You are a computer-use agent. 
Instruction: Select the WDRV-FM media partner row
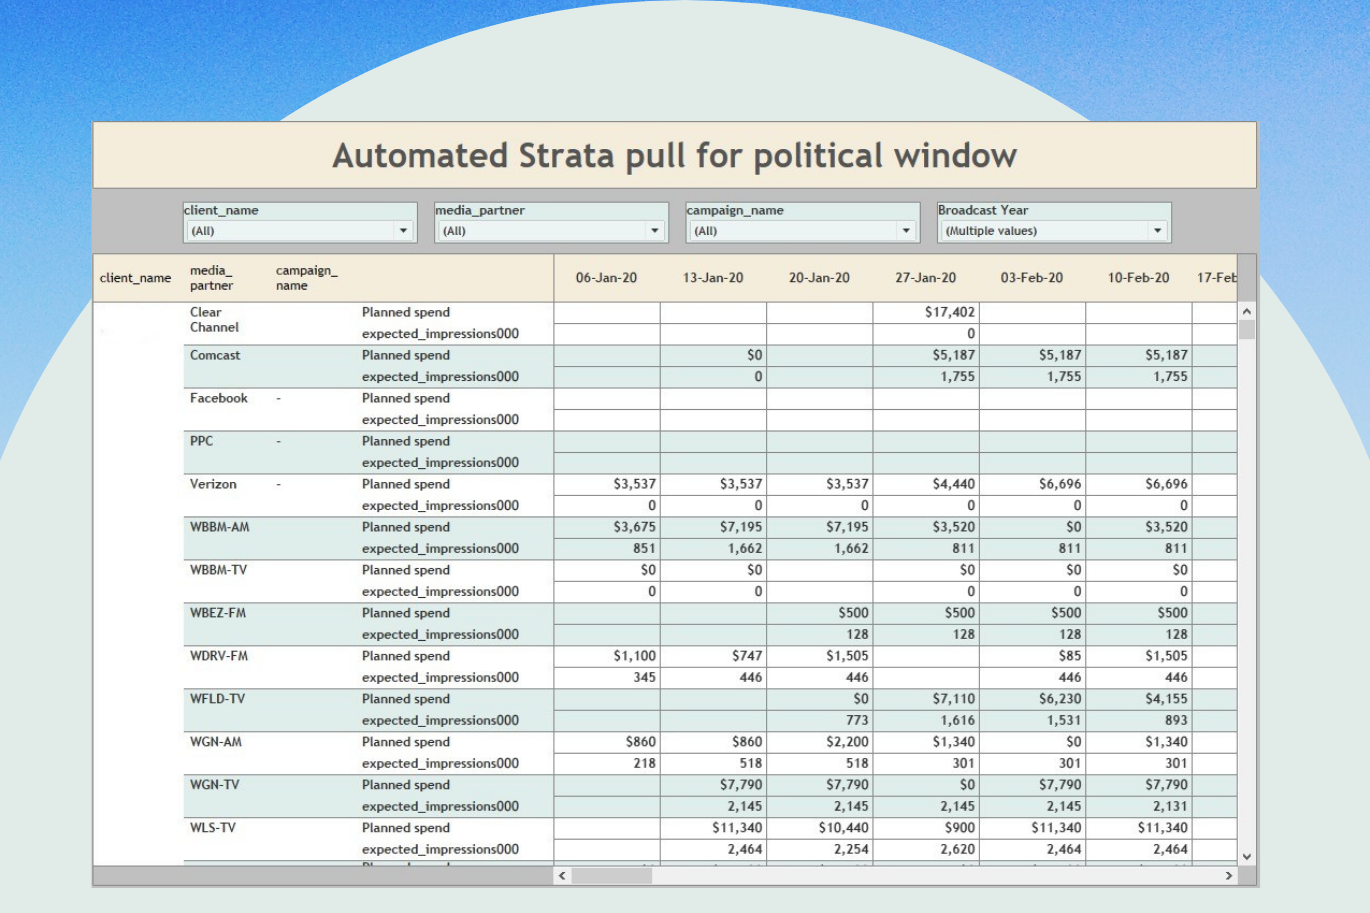click(219, 656)
